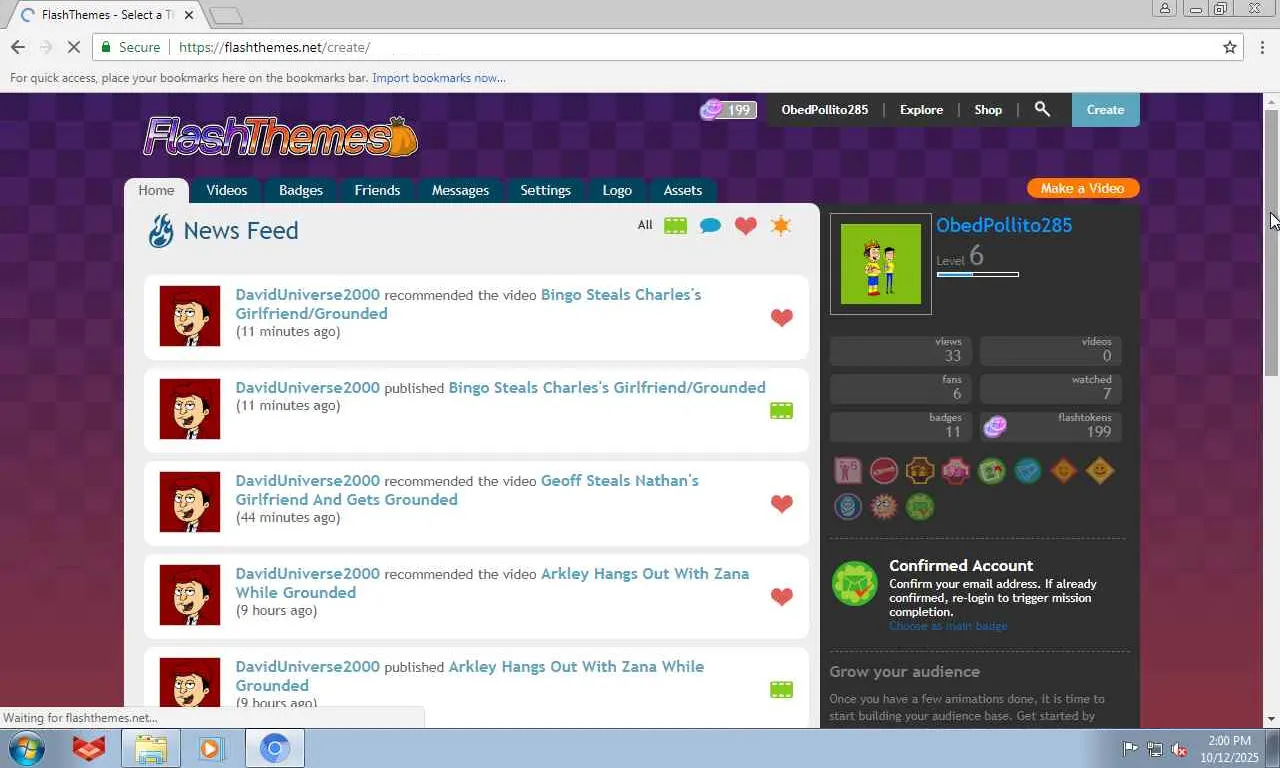Bookmark this page with the star icon
The width and height of the screenshot is (1280, 768).
[x=1230, y=47]
